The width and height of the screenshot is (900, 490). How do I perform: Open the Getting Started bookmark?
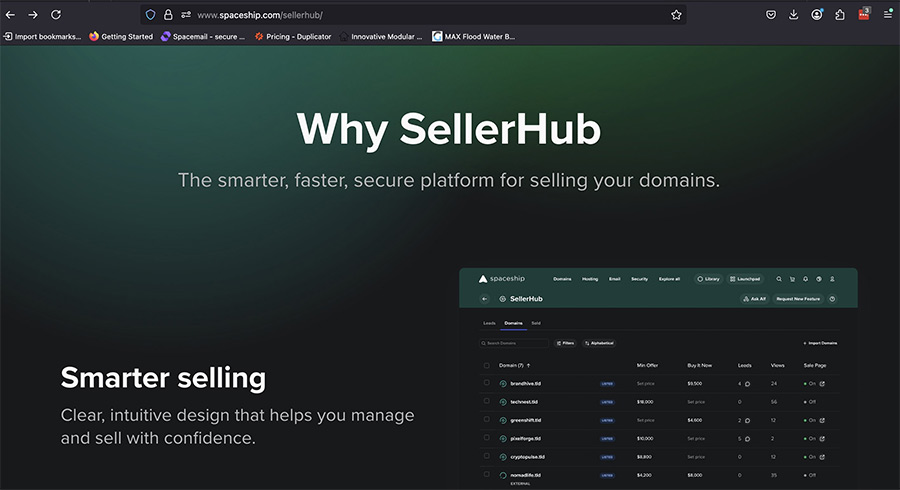(121, 37)
